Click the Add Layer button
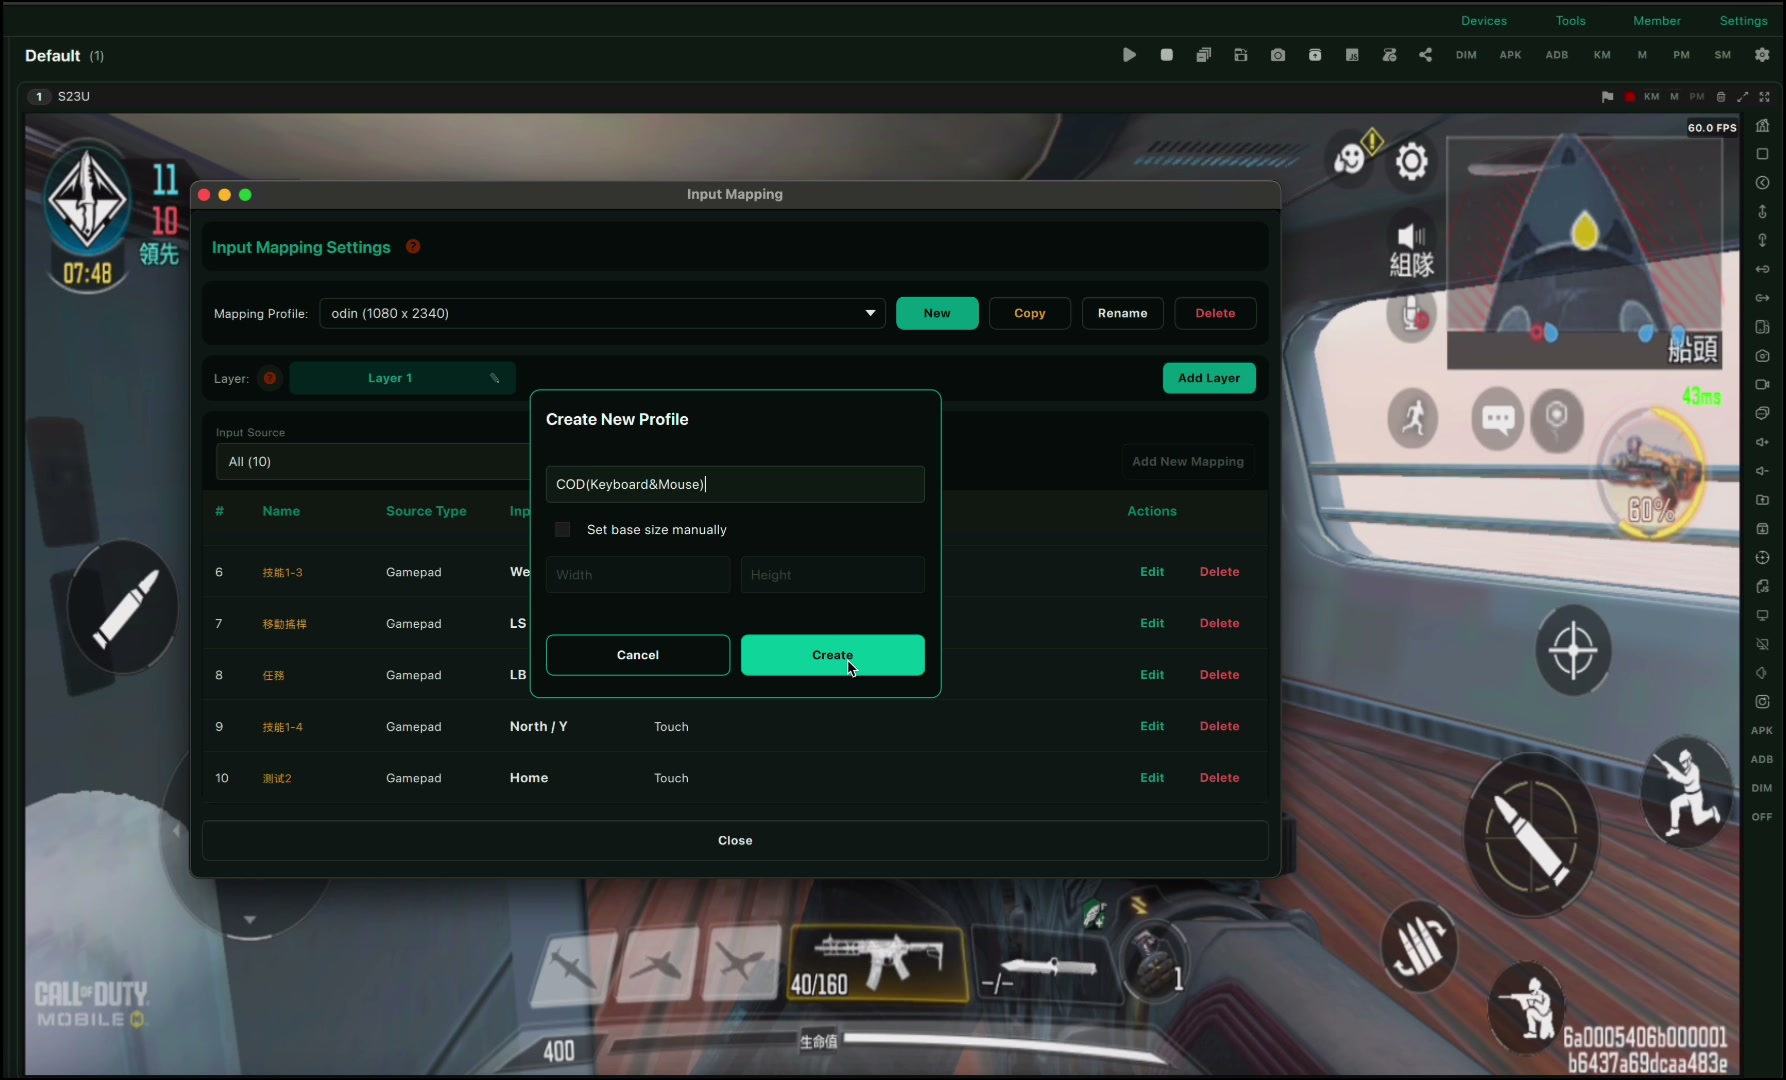The width and height of the screenshot is (1786, 1080). pyautogui.click(x=1209, y=378)
